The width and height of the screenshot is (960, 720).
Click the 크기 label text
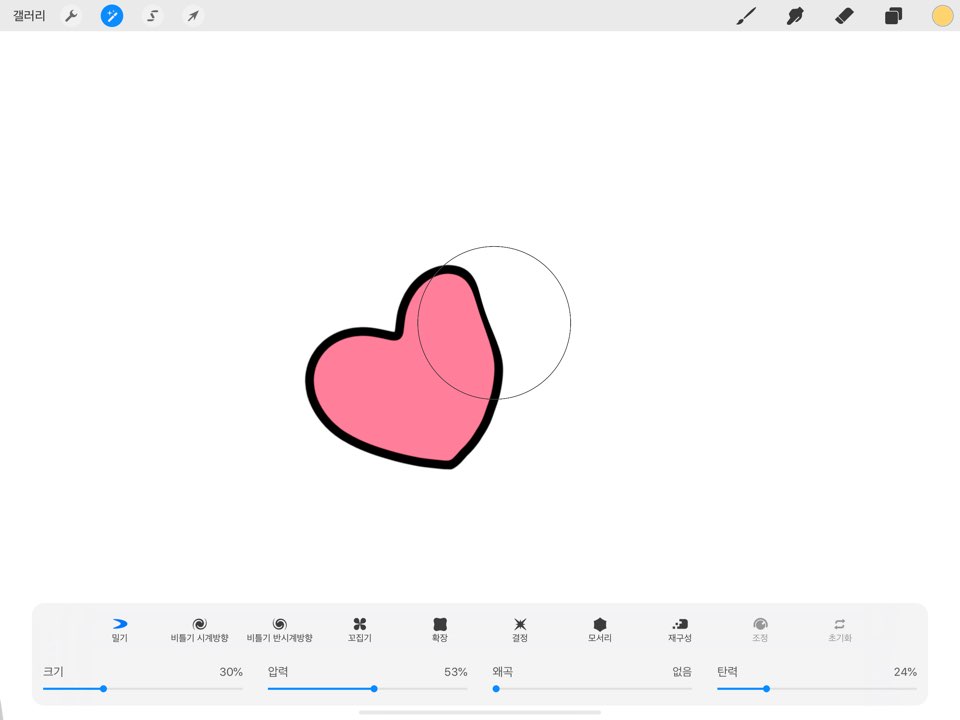53,672
